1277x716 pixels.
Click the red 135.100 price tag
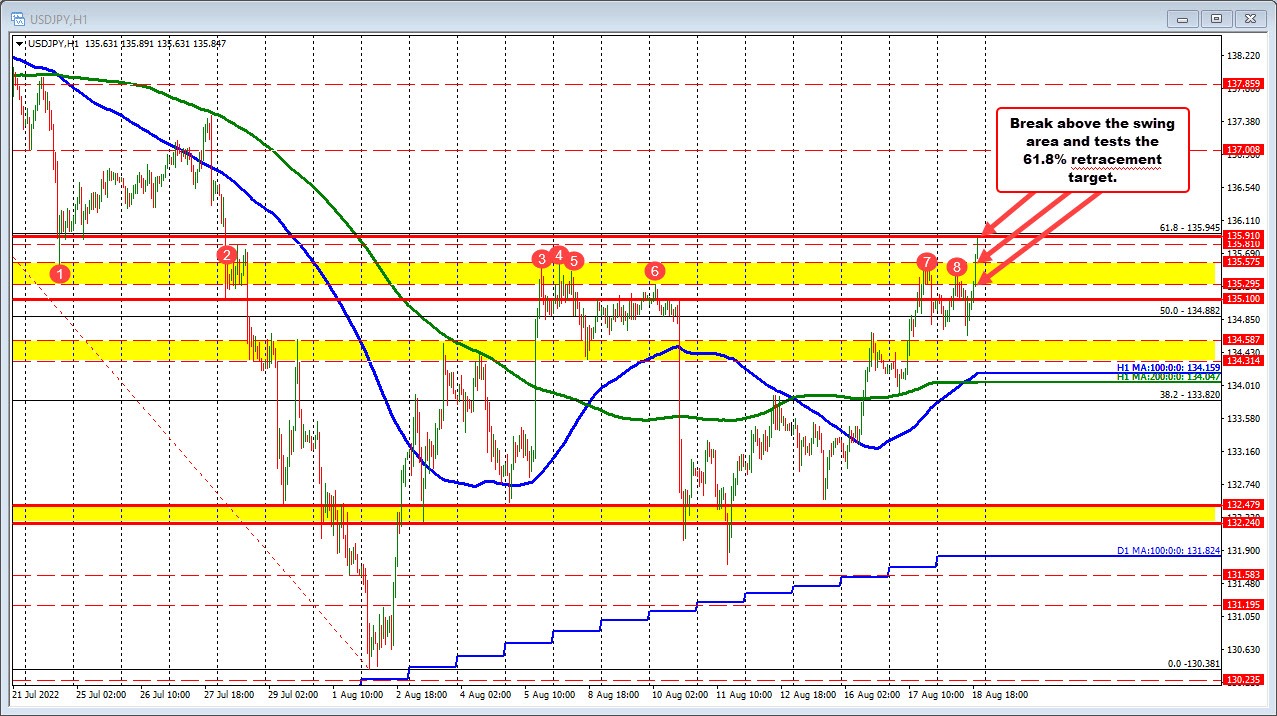coord(1243,299)
